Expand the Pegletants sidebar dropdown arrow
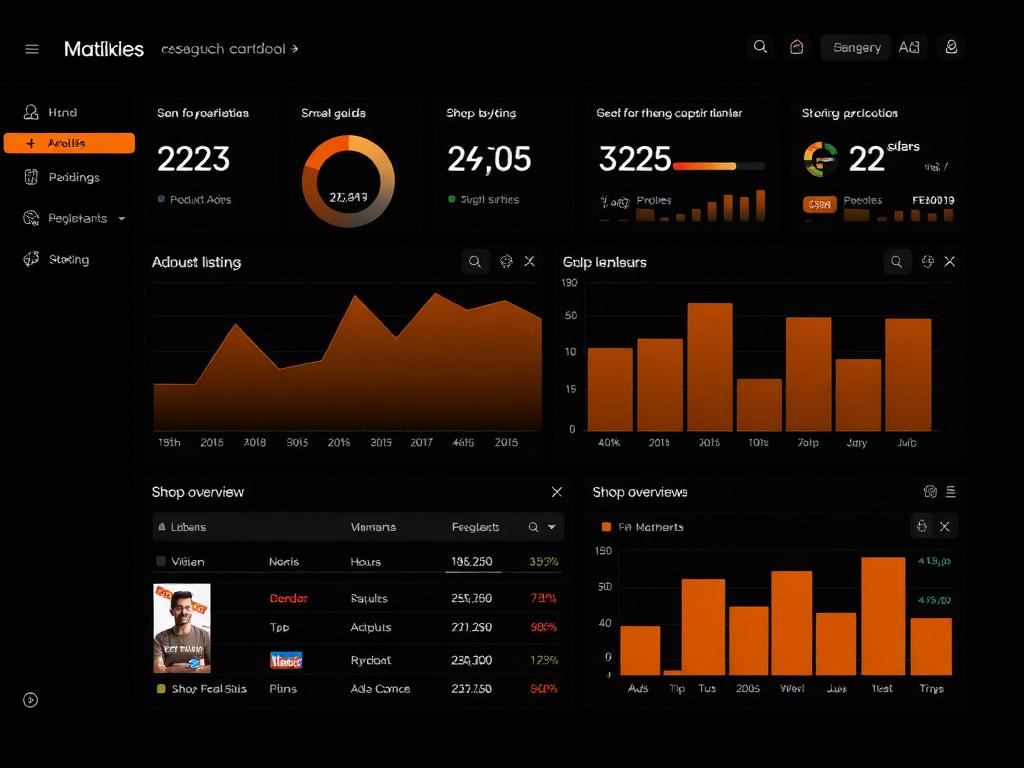Viewport: 1024px width, 768px height. (x=121, y=219)
